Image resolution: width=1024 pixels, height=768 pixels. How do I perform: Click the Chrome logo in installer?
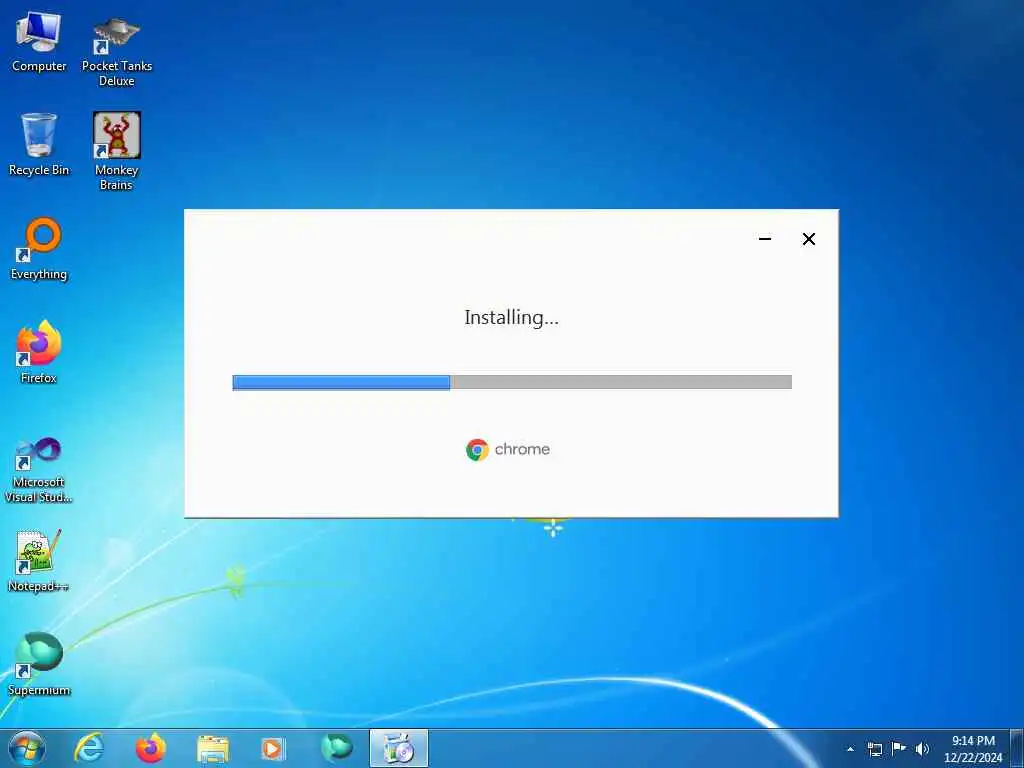[477, 450]
